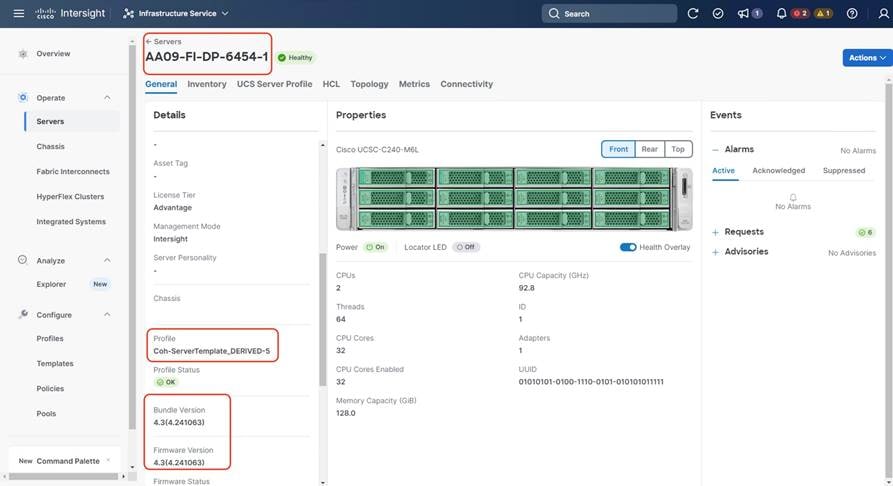The width and height of the screenshot is (893, 486).
Task: Click the refresh icon in header
Action: coord(693,13)
